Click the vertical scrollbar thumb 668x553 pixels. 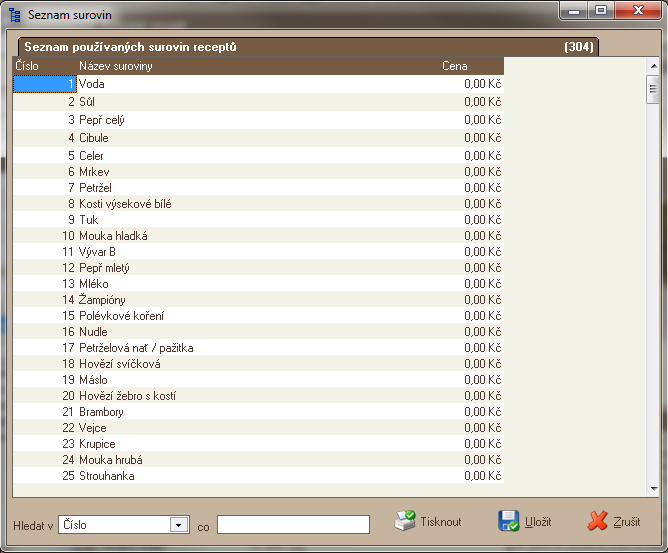coord(653,89)
